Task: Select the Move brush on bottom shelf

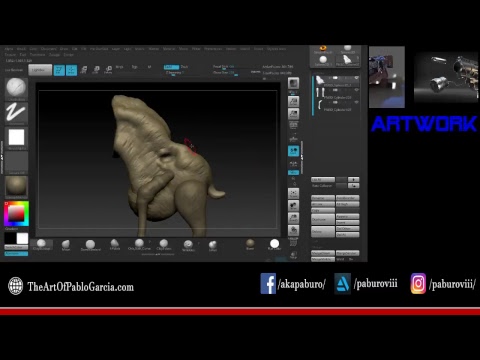Action: point(66,245)
